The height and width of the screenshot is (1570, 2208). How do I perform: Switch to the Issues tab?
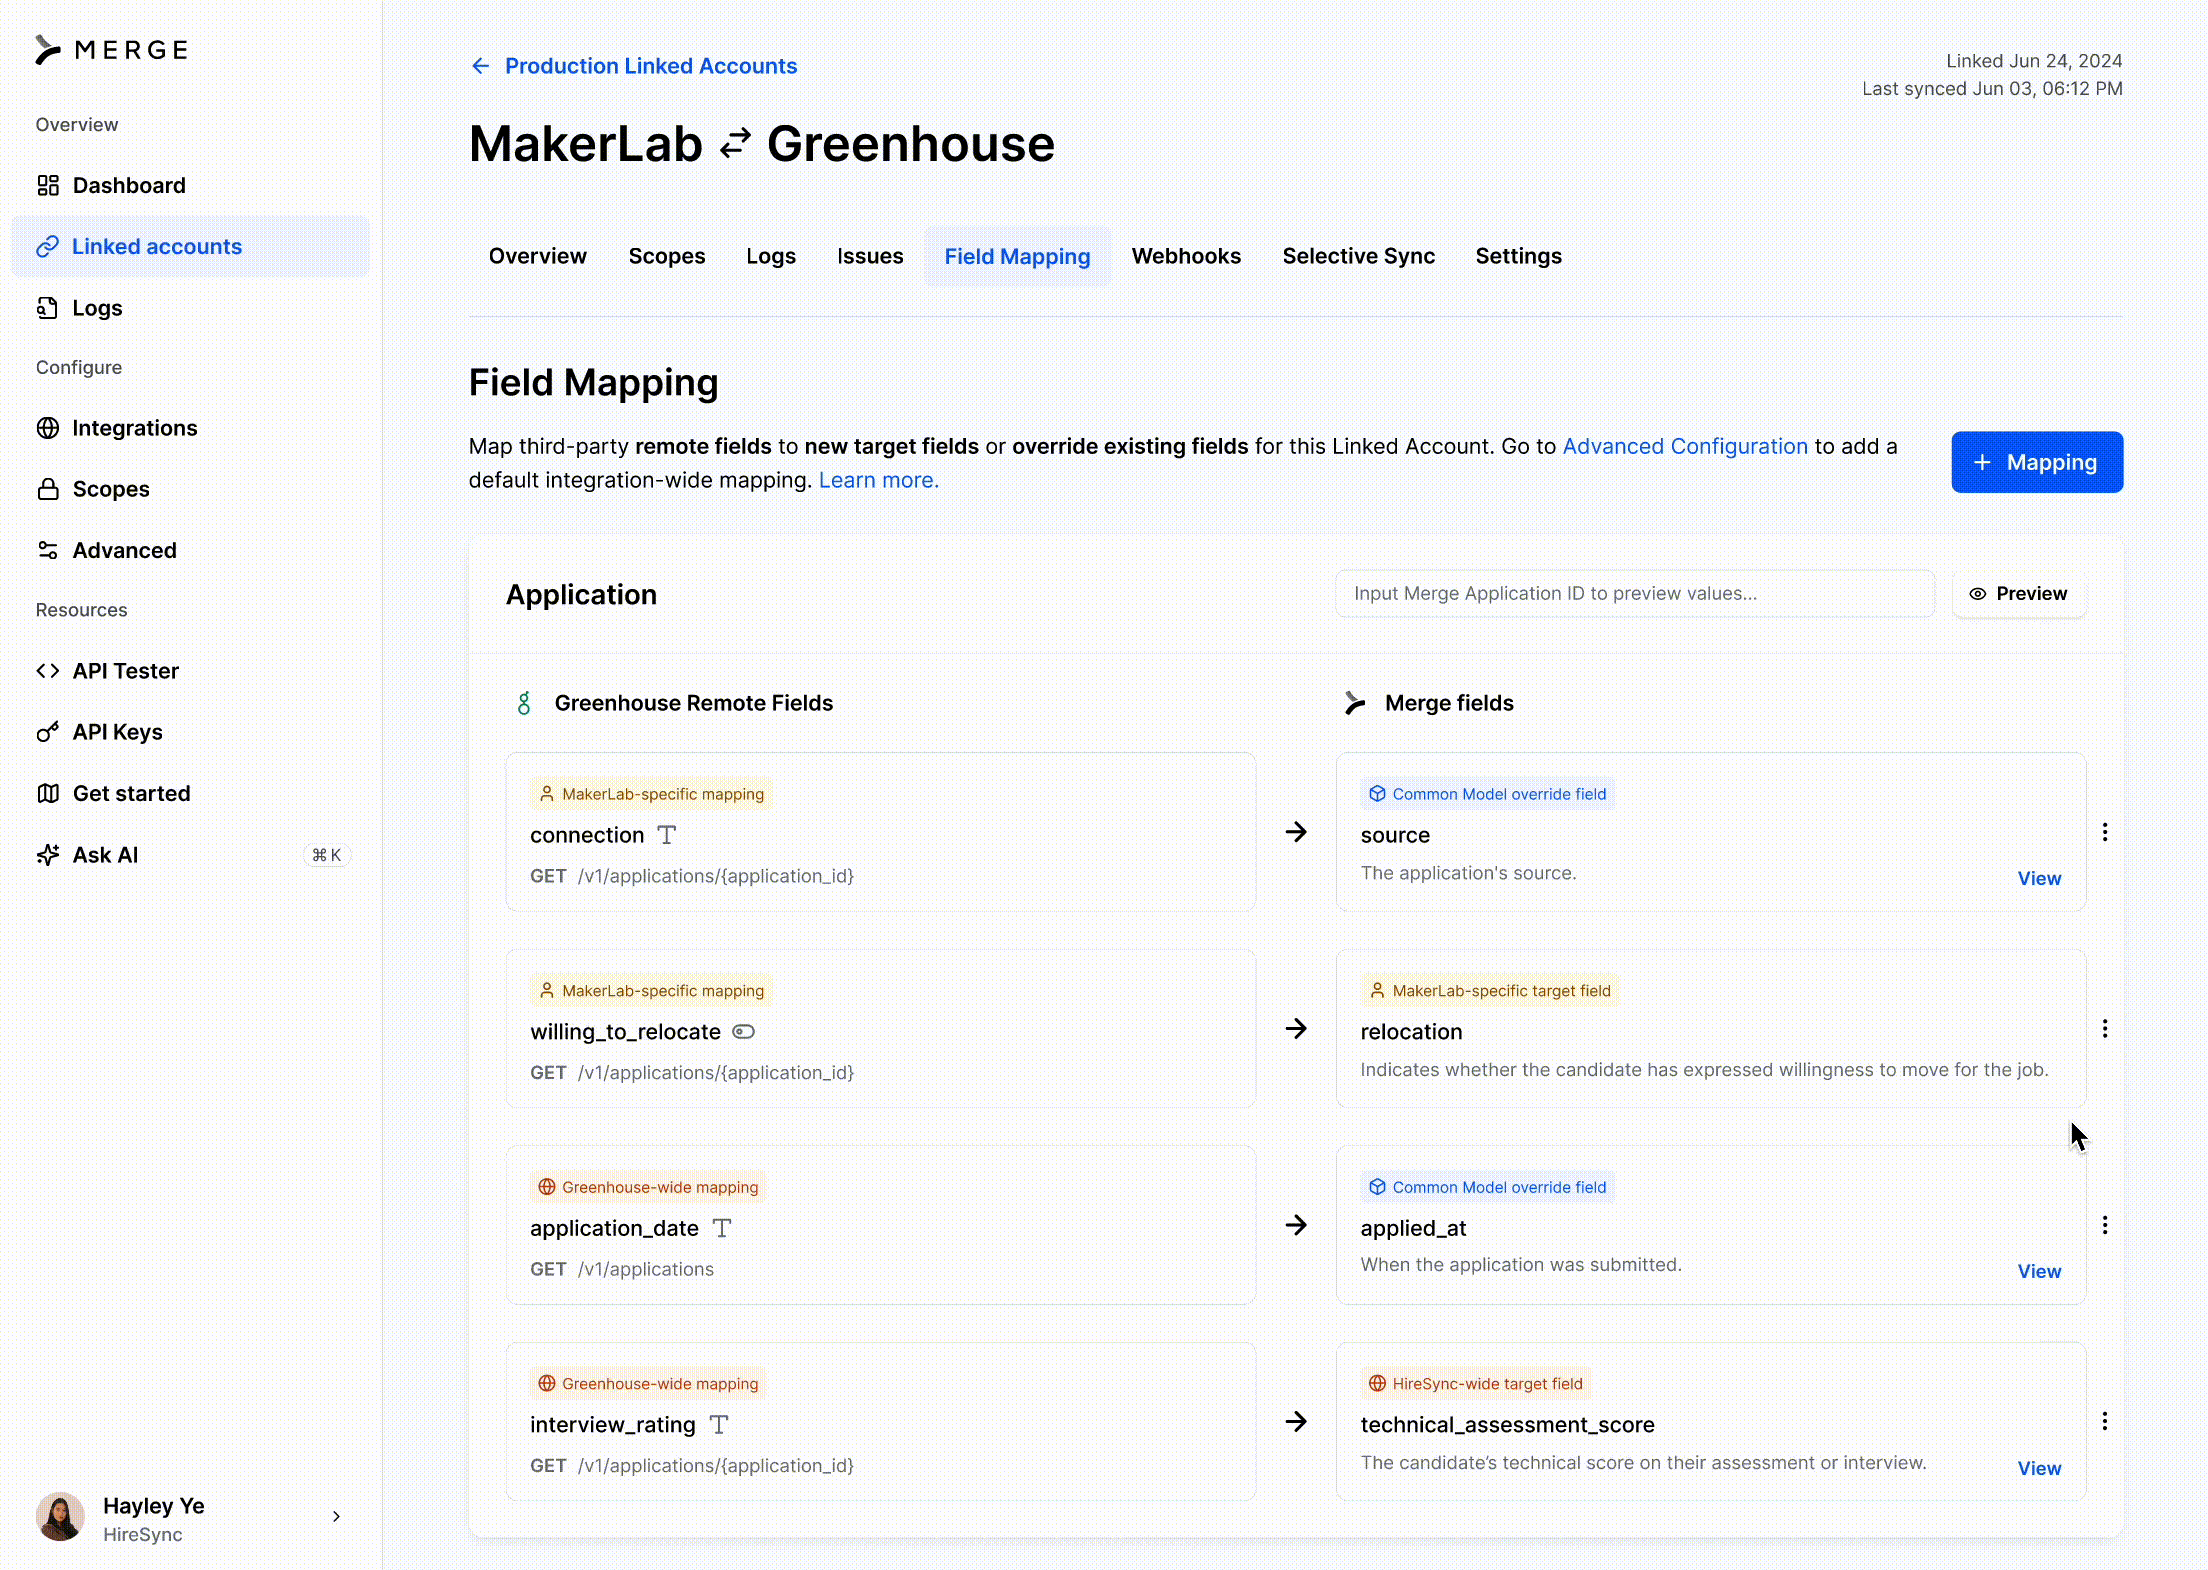870,256
